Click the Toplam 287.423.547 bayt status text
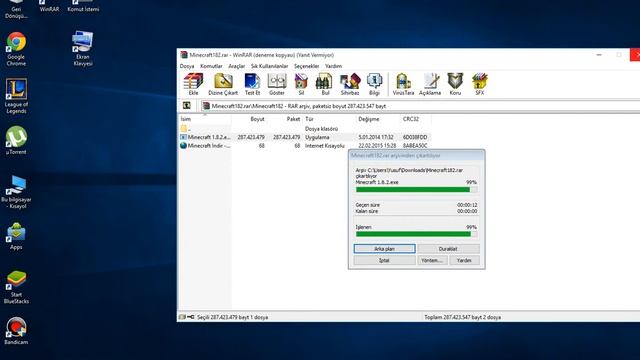 click(x=462, y=317)
